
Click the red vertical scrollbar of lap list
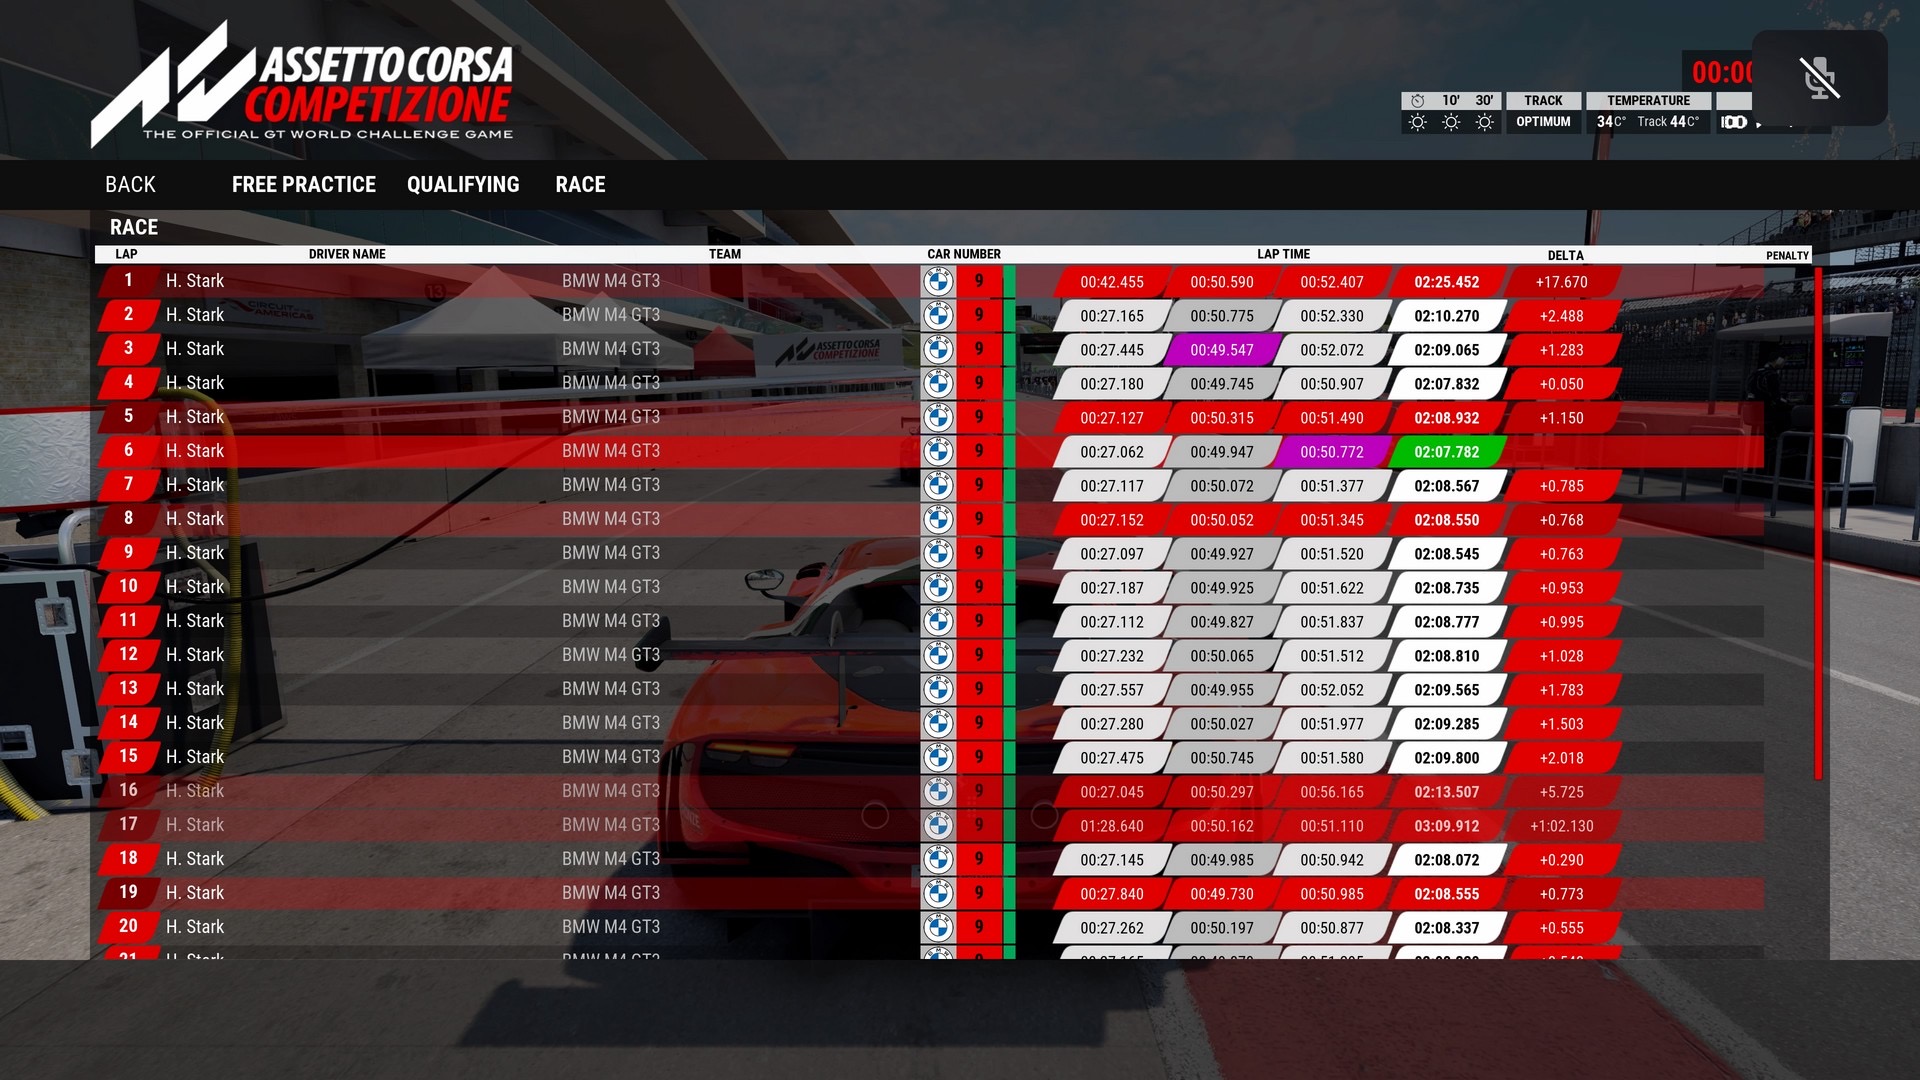(x=1818, y=522)
